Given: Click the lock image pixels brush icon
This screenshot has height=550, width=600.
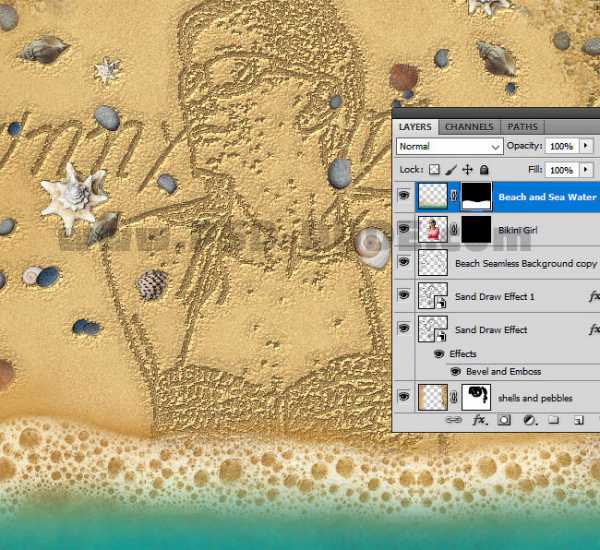Looking at the screenshot, I should (x=451, y=171).
